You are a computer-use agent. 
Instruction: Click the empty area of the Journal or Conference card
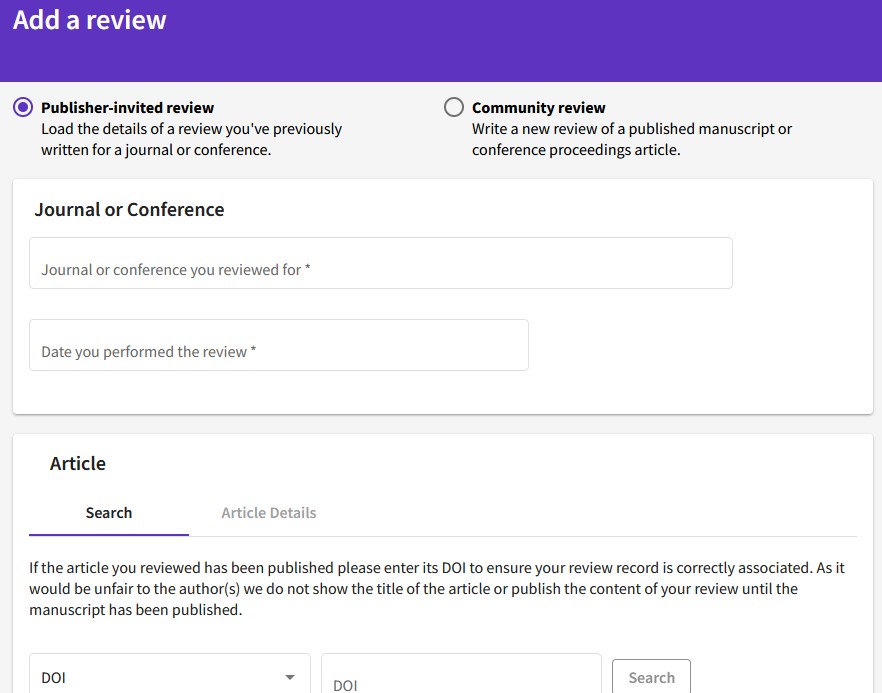point(698,349)
